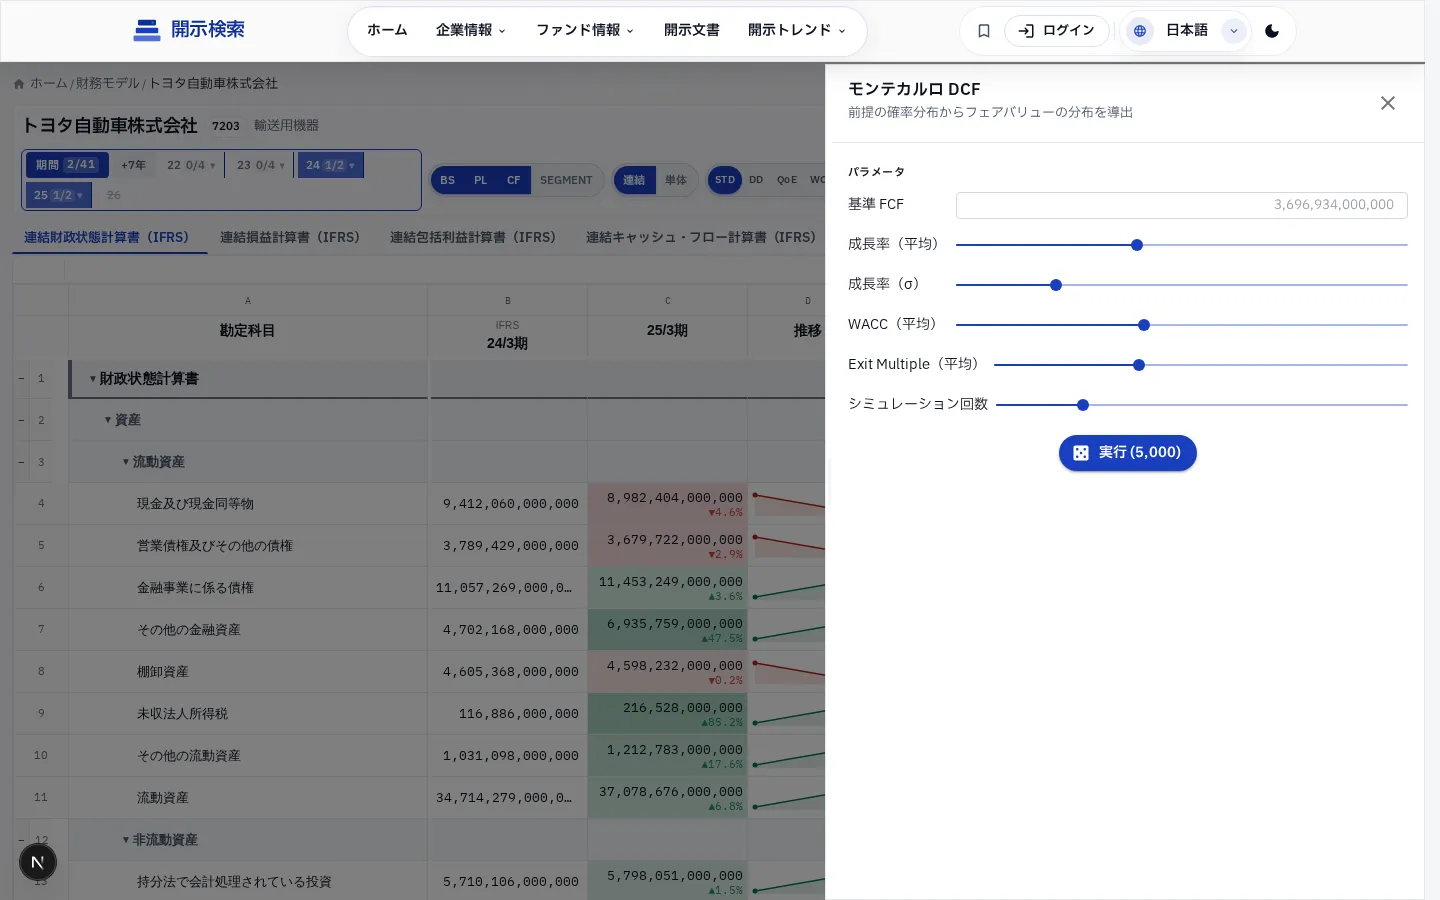Toggle the PL statement filter

[x=481, y=180]
